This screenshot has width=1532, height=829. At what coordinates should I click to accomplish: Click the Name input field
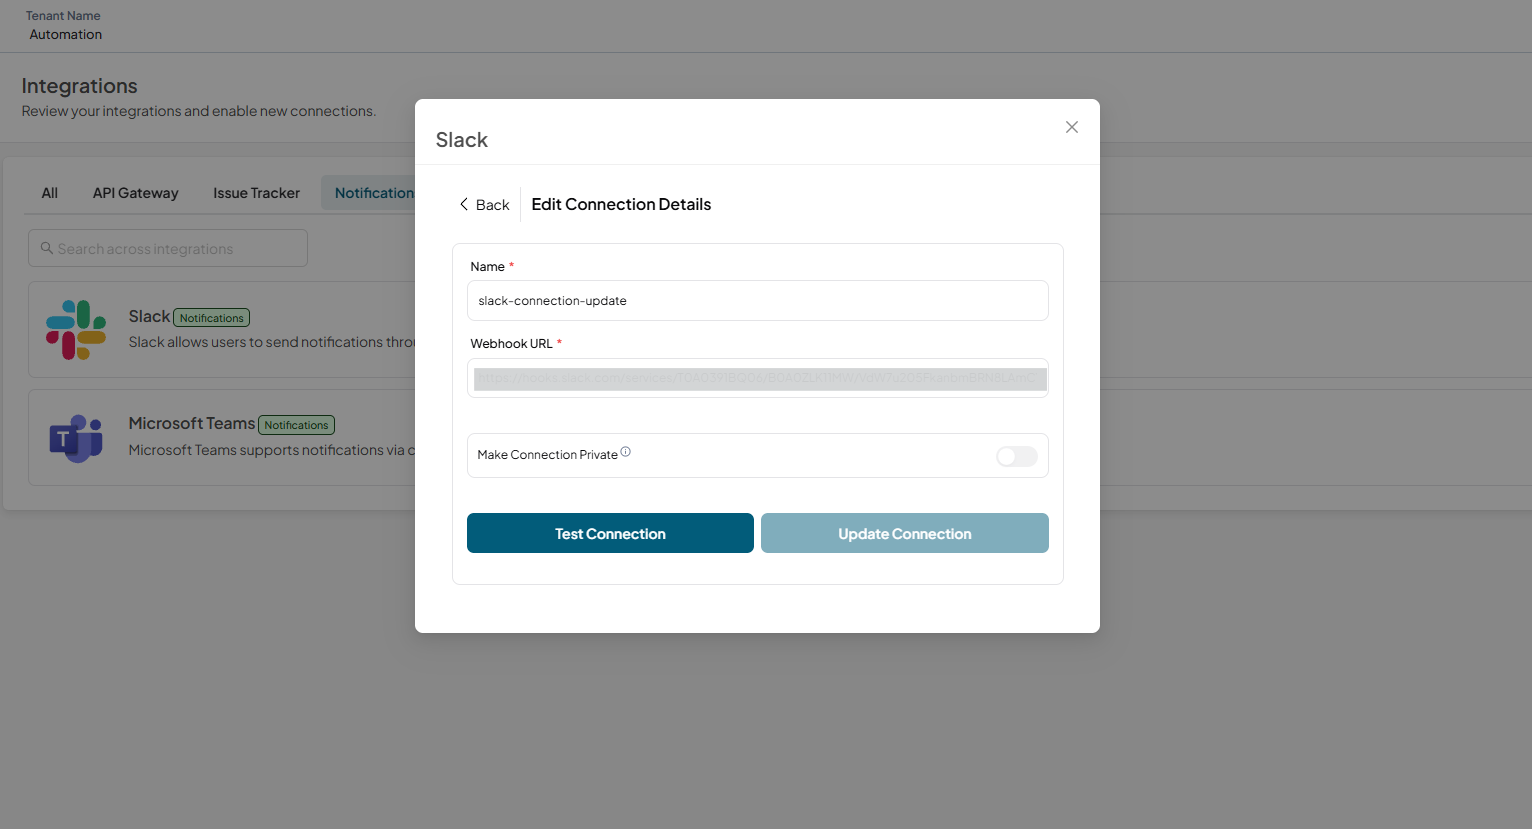pos(757,301)
